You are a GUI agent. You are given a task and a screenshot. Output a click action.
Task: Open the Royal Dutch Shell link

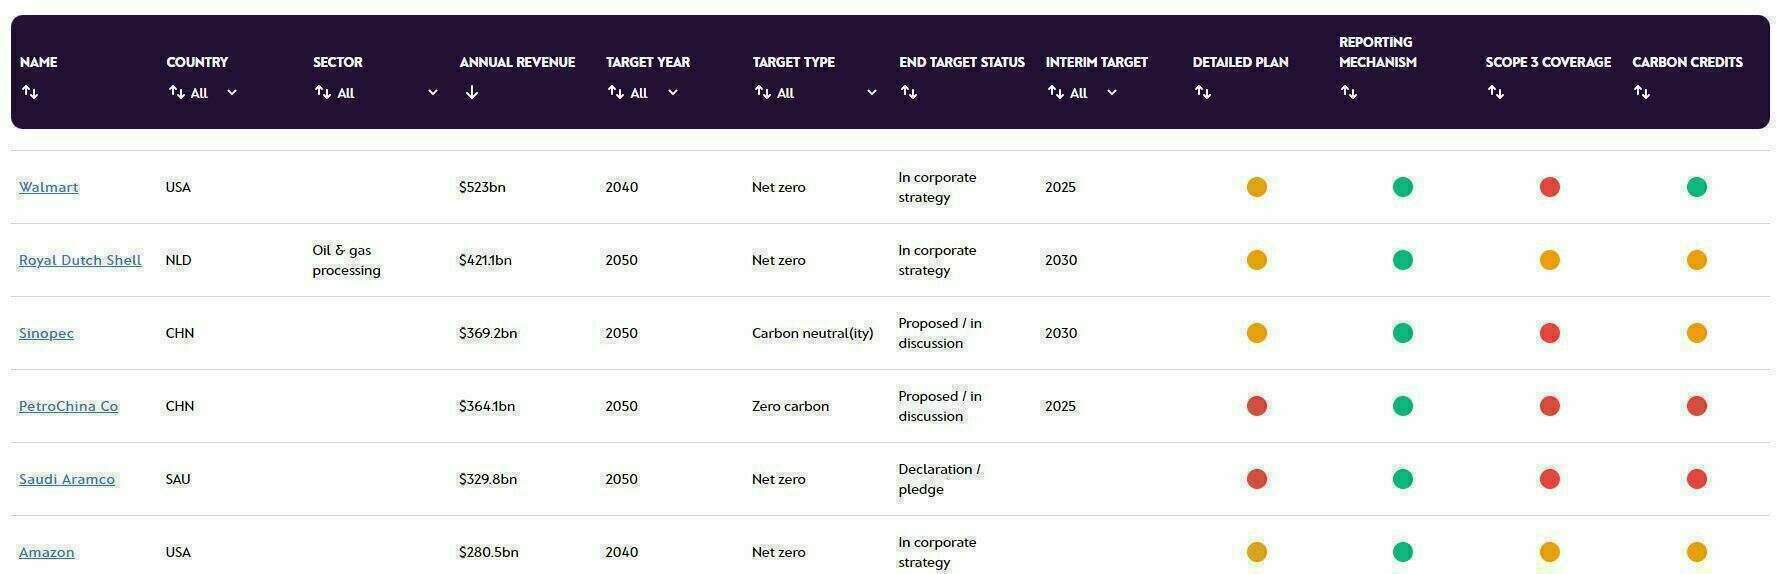coord(80,260)
